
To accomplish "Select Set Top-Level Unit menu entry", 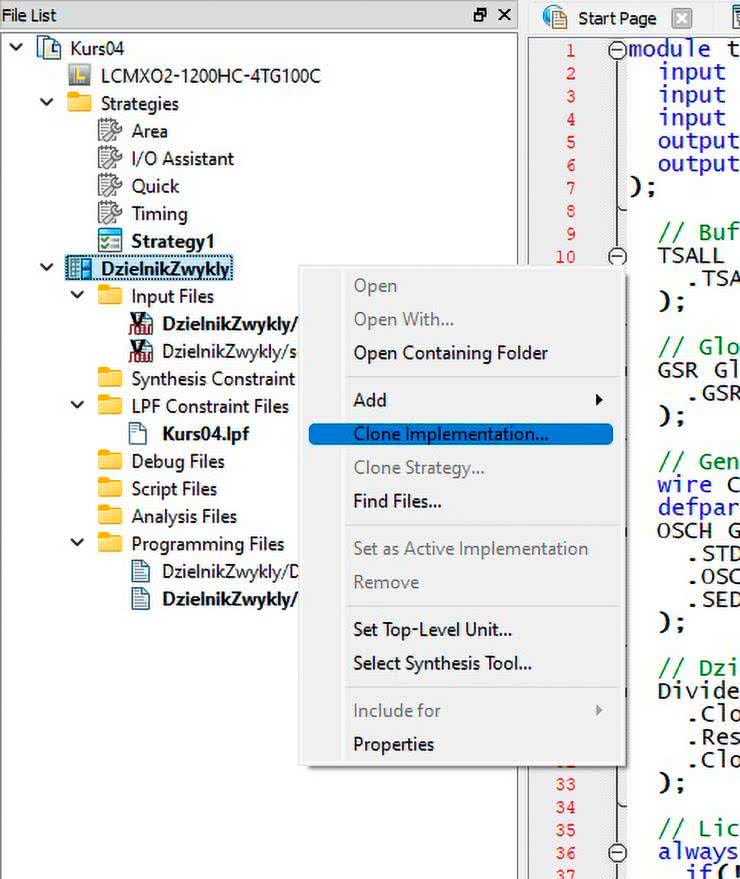I will pos(432,630).
